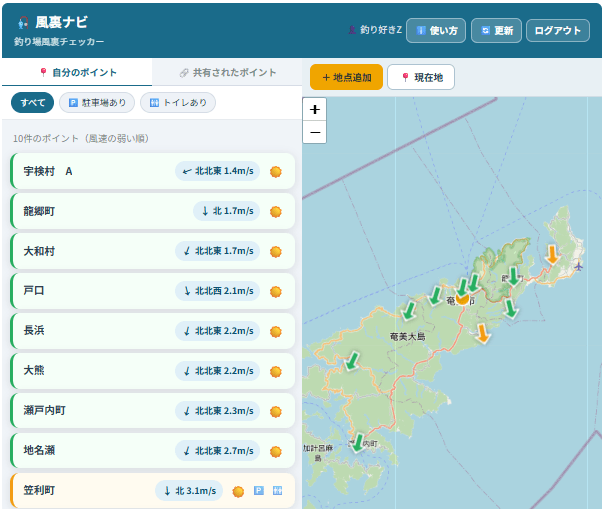Toggle the トイレあり toilet filter
Image resolution: width=606 pixels, height=509 pixels.
click(x=177, y=103)
